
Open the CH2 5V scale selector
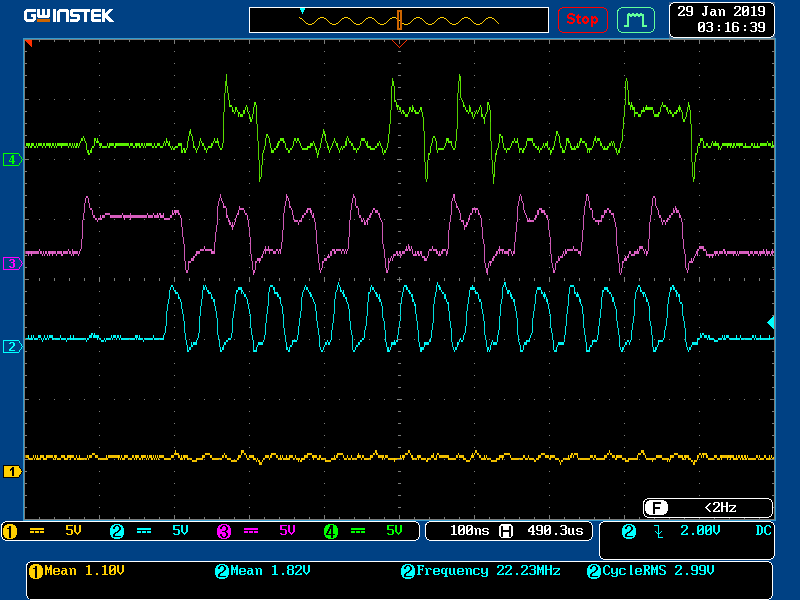coord(180,531)
